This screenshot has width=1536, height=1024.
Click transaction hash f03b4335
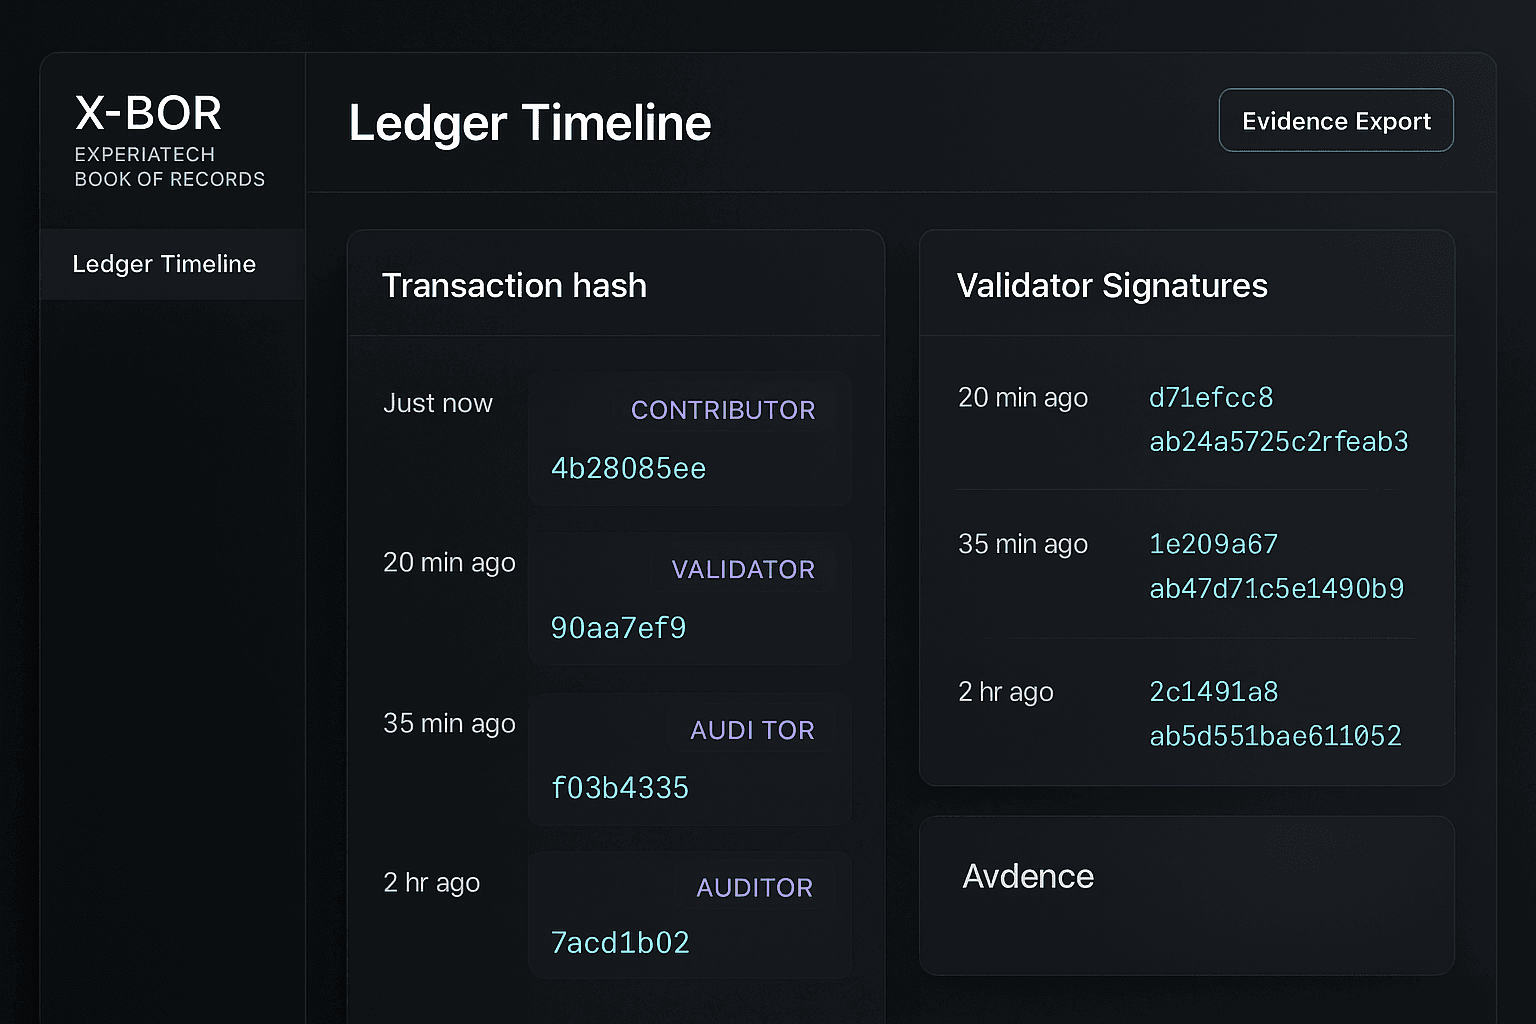point(620,787)
